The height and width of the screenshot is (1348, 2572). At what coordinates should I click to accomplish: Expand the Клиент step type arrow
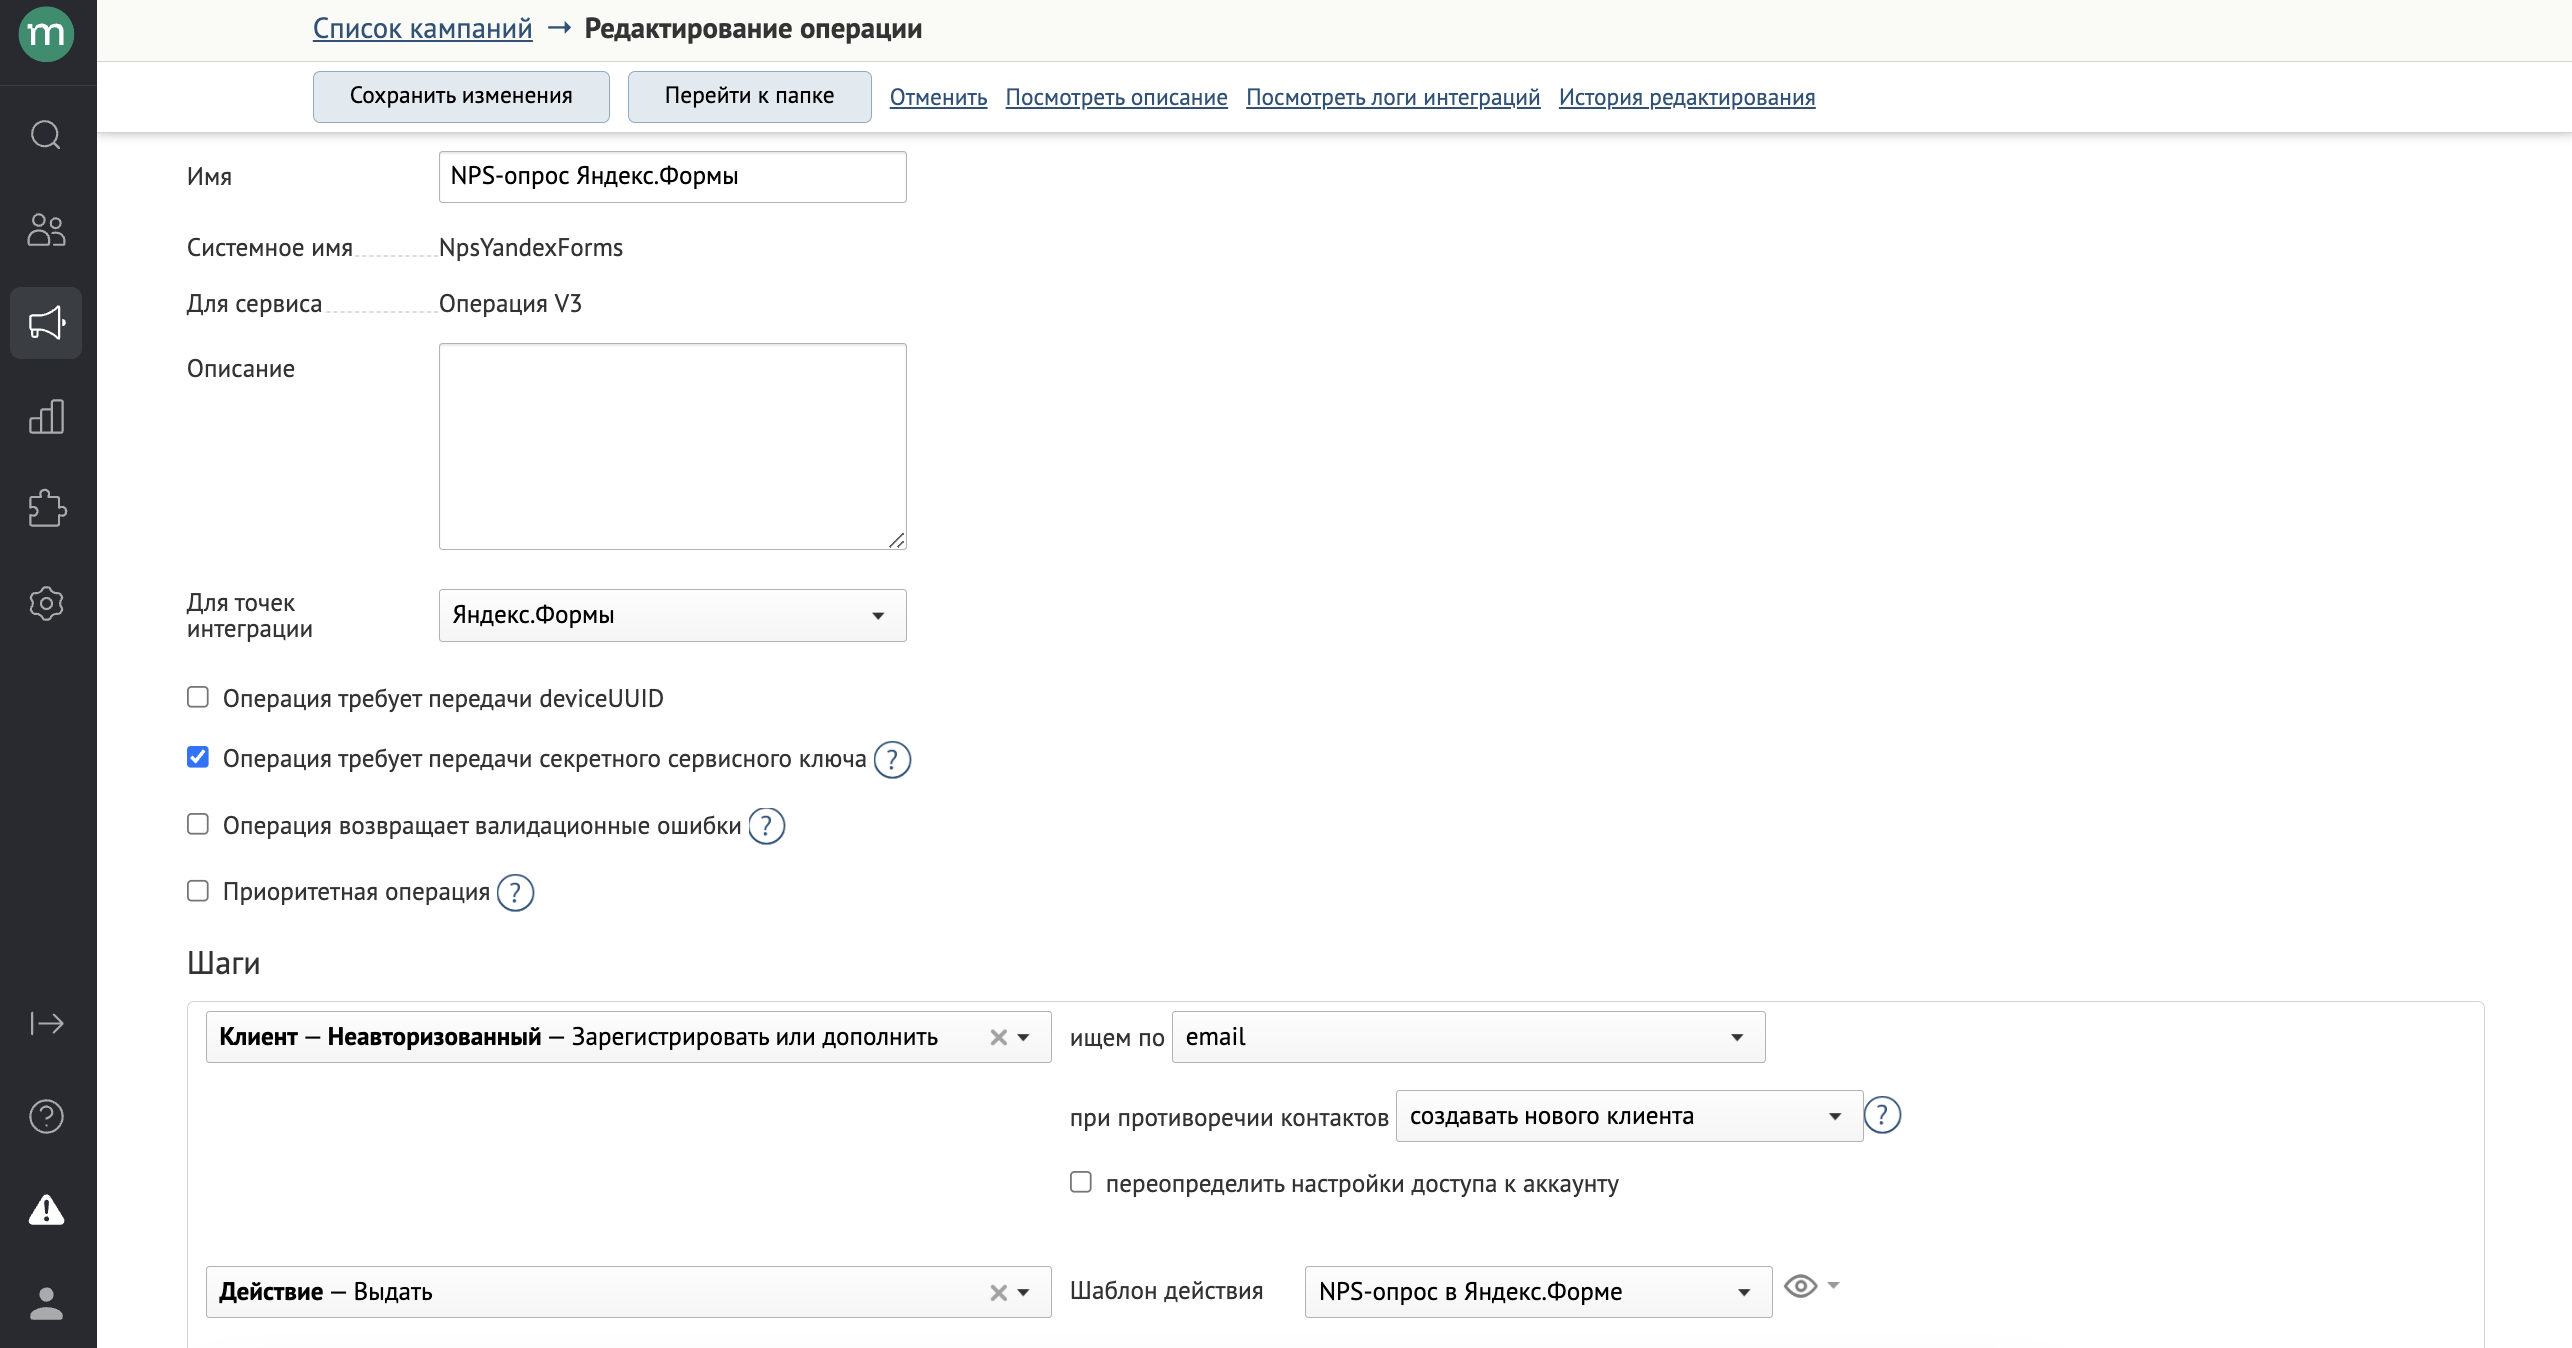coord(1024,1038)
